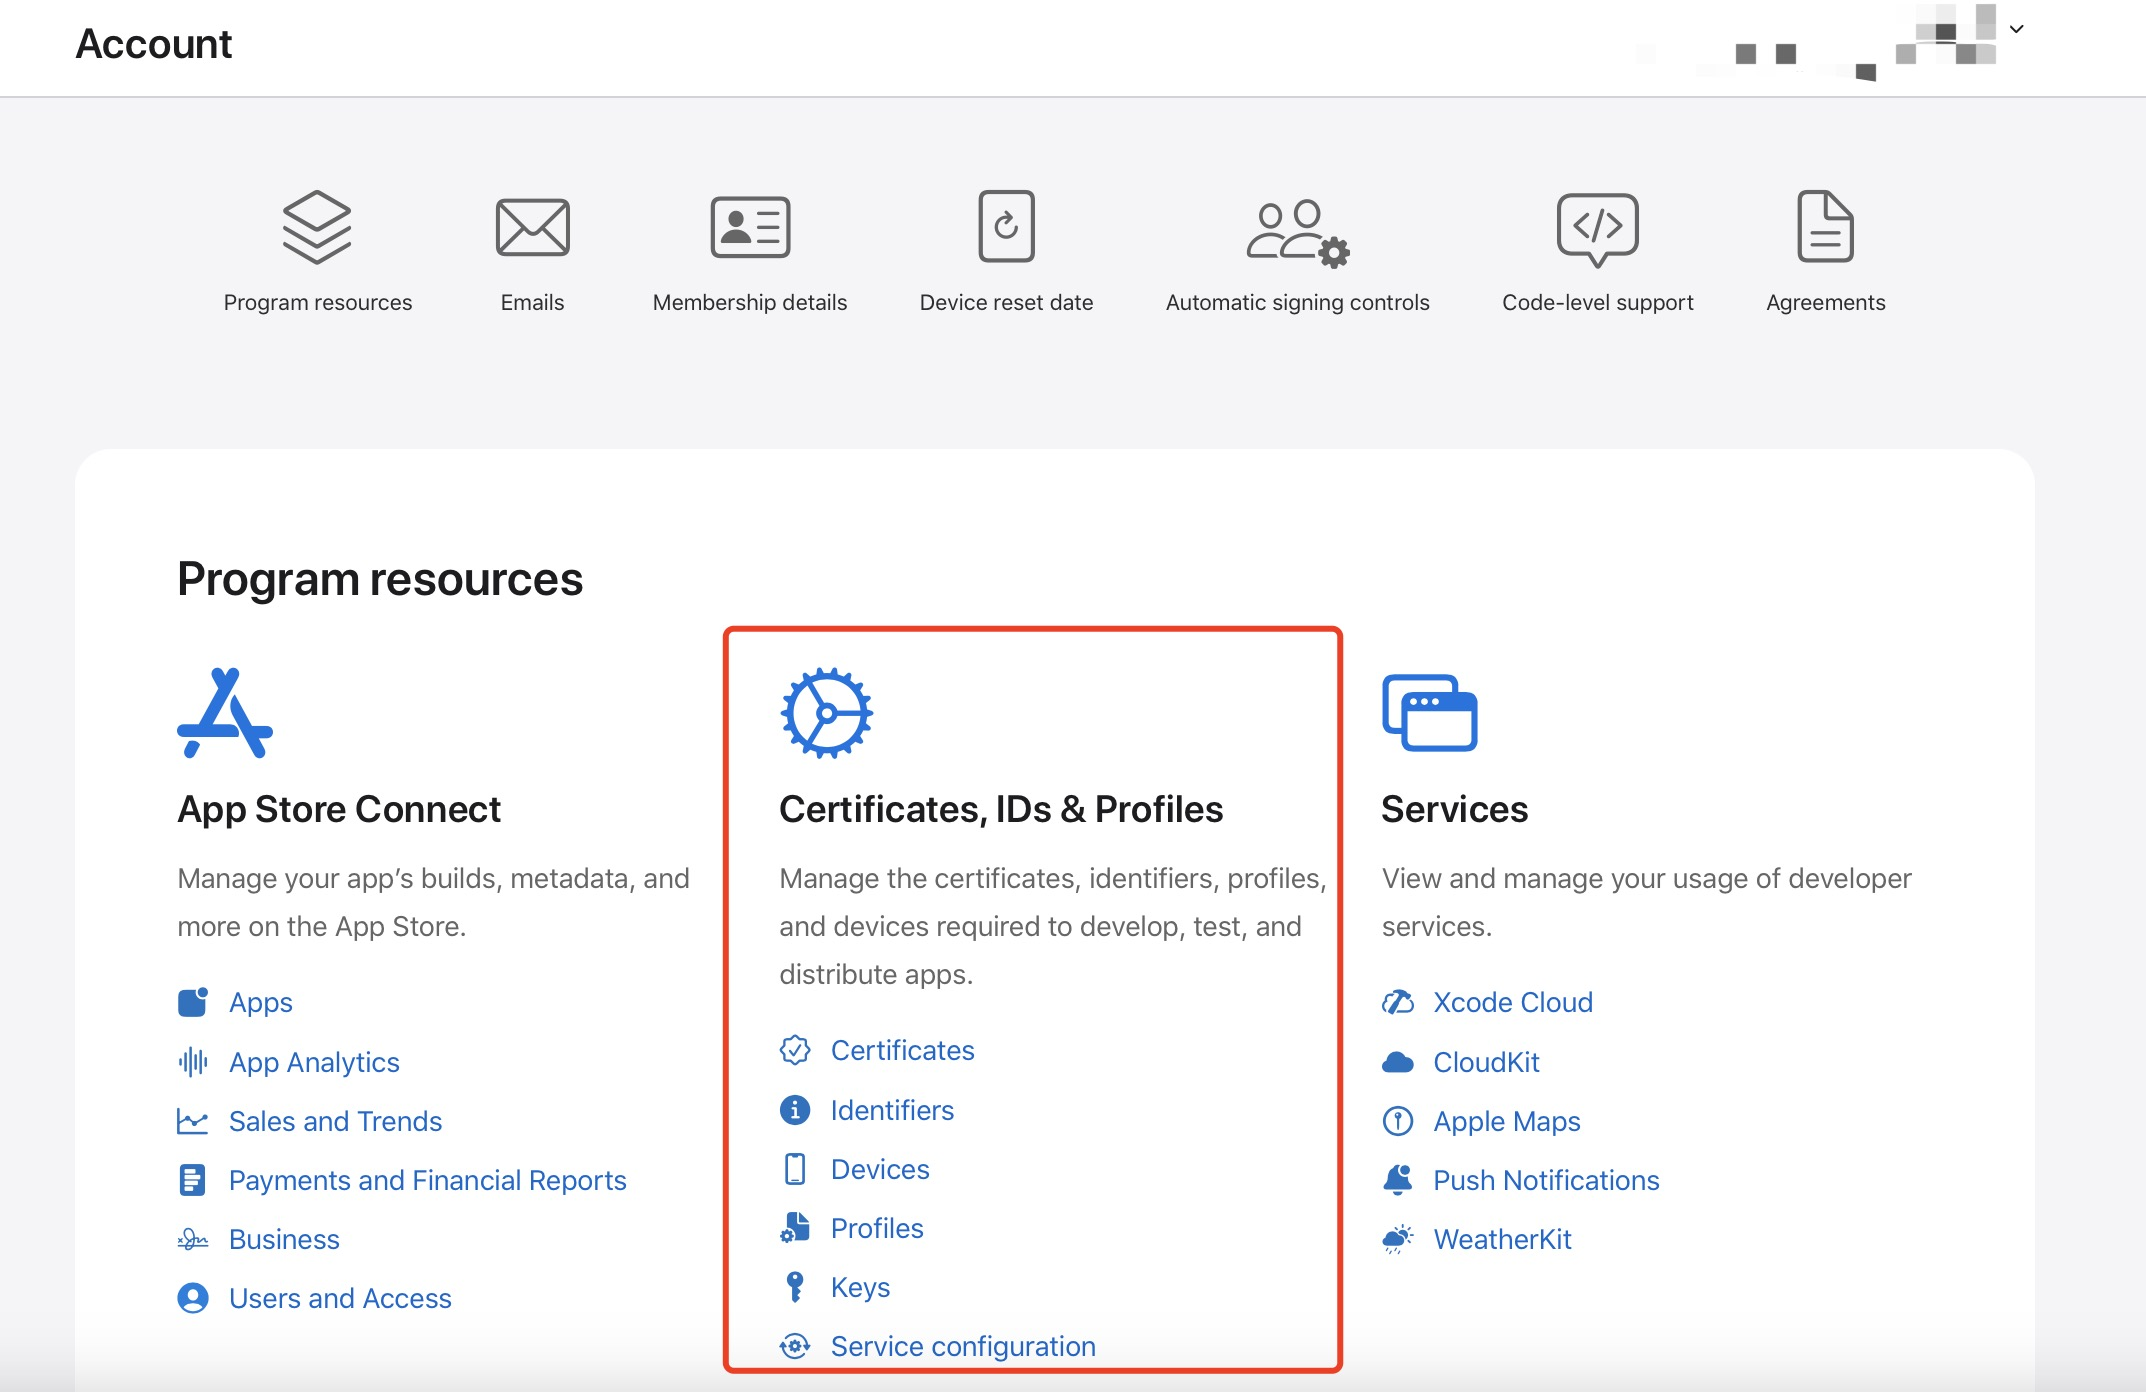Open the Business link
The image size is (2146, 1392).
click(284, 1239)
